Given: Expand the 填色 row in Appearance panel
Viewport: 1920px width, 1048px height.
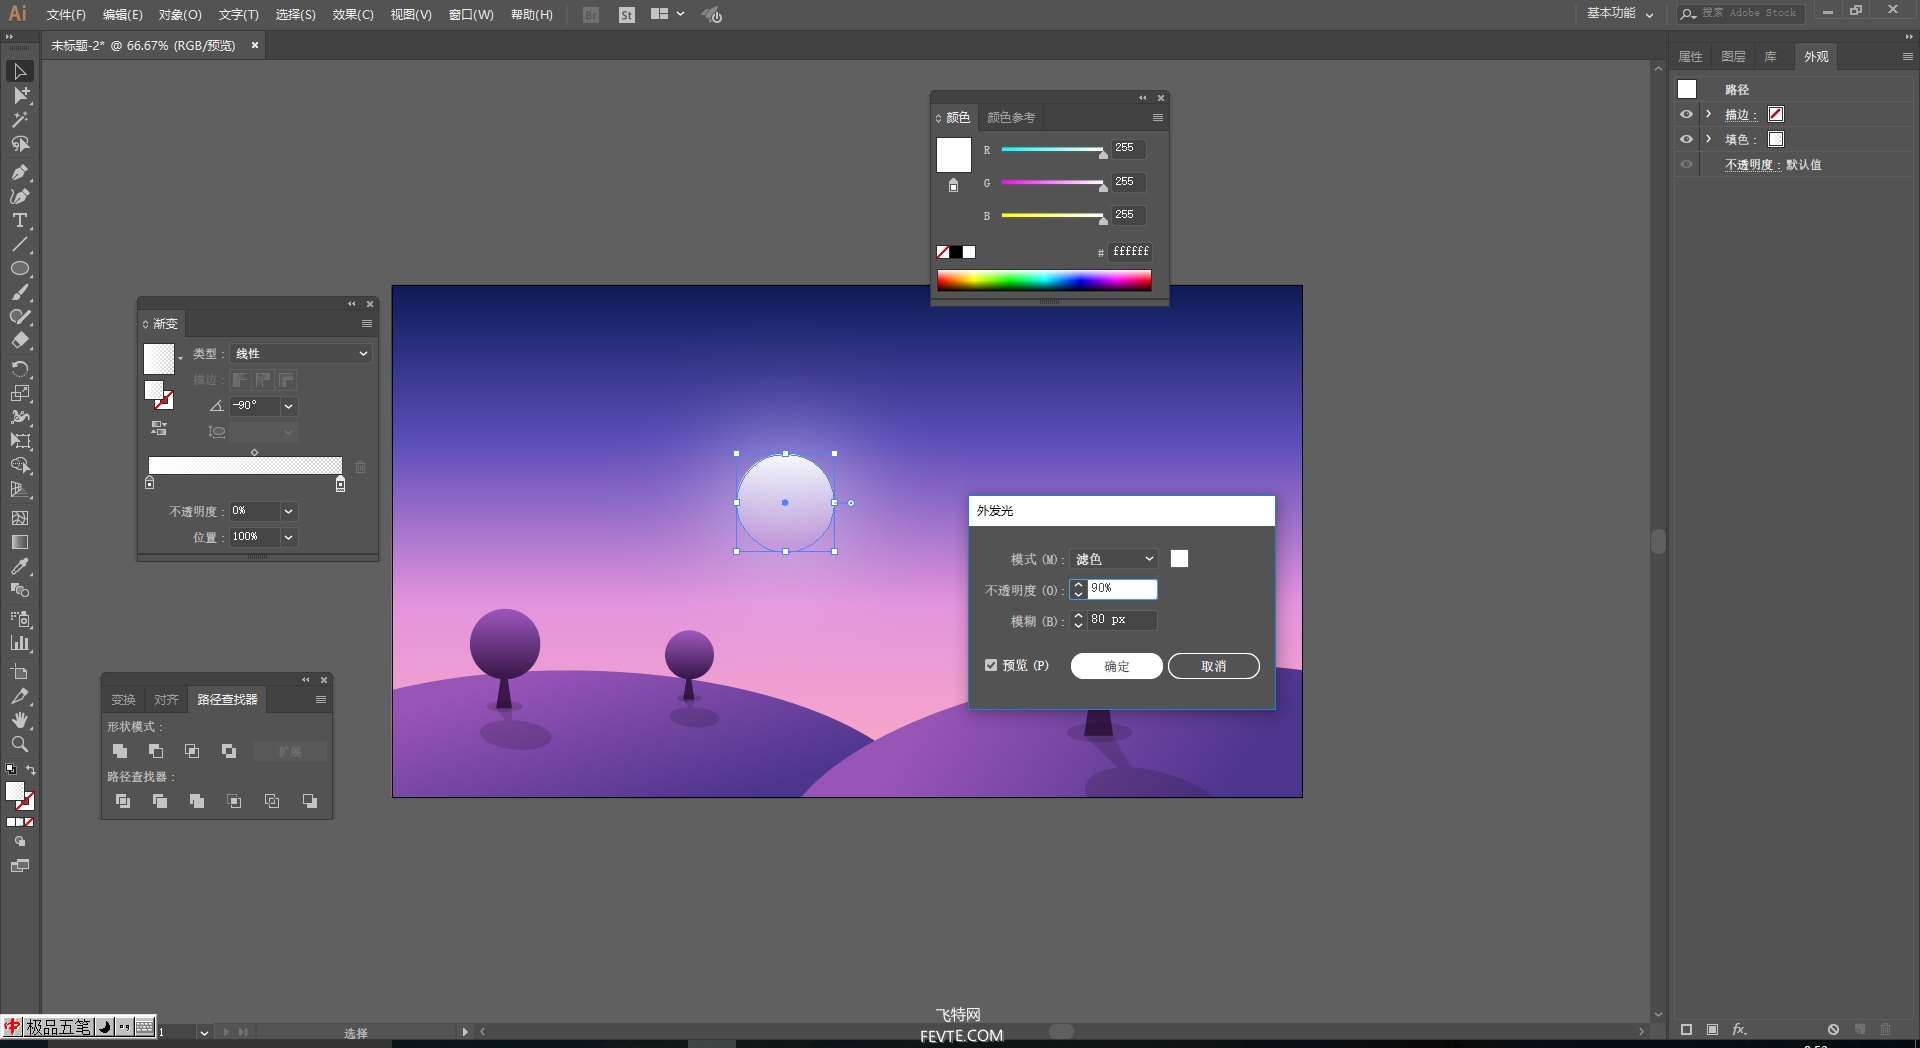Looking at the screenshot, I should (1709, 139).
